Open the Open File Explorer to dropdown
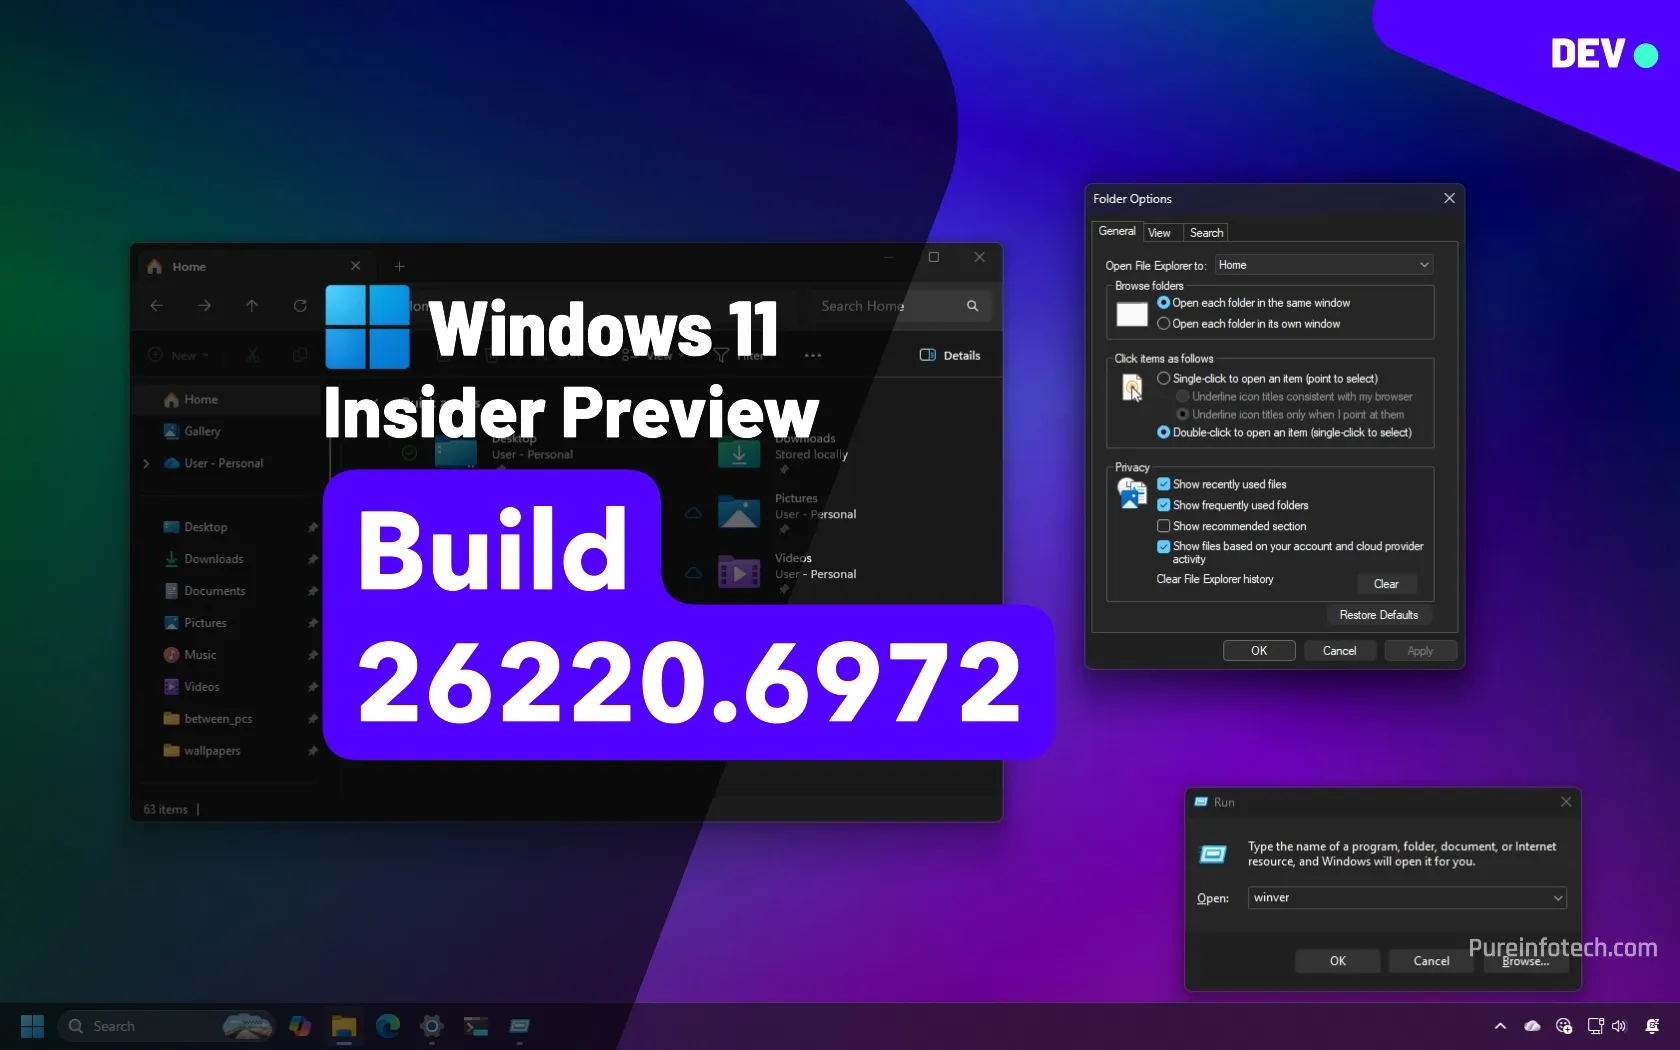 (1324, 265)
